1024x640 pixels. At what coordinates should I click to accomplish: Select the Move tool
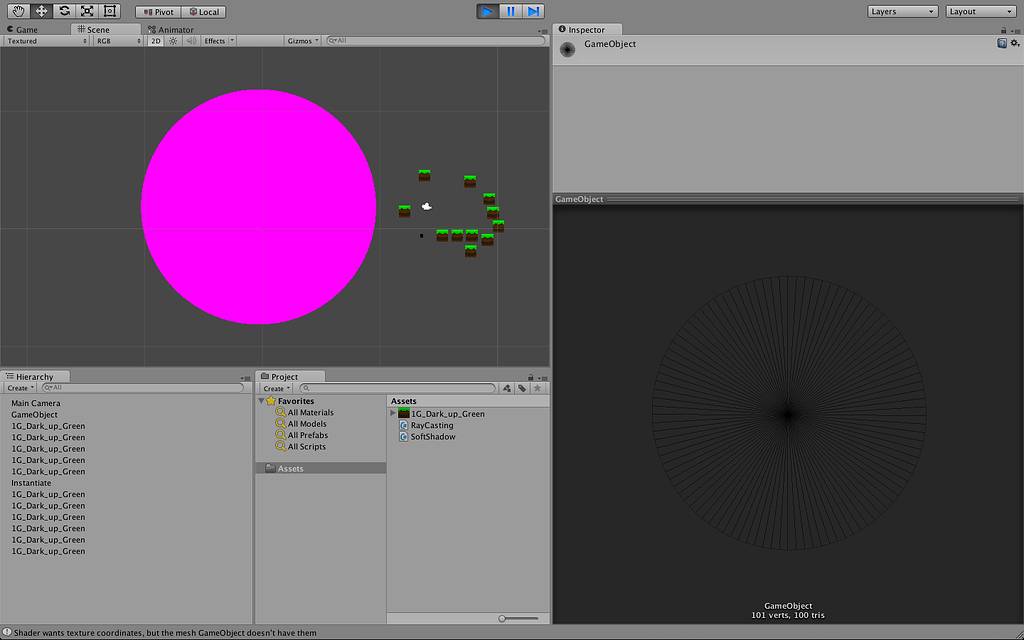(41, 11)
